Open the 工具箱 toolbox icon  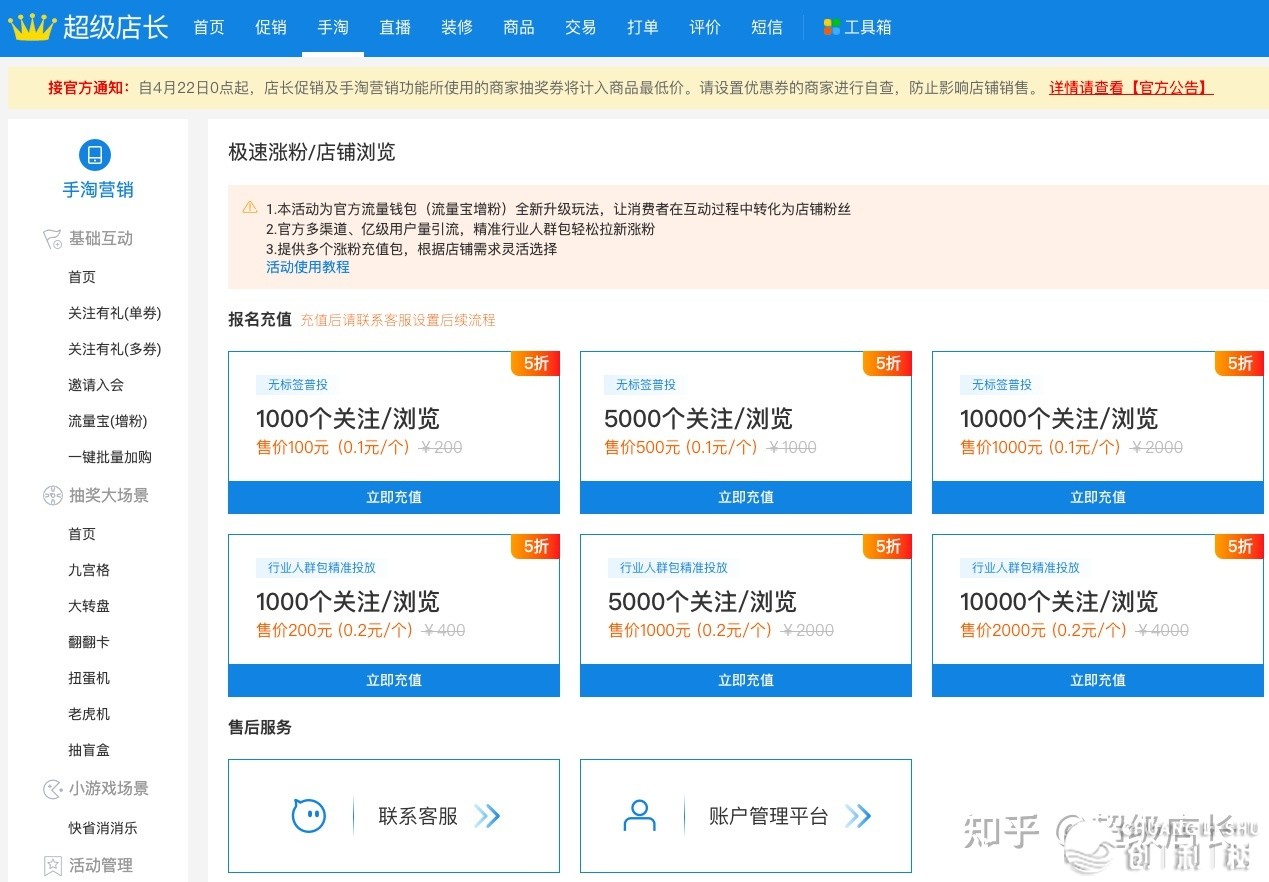(831, 27)
